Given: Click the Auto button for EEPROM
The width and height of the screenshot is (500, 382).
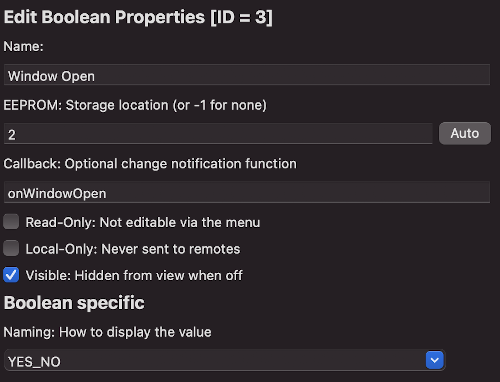Looking at the screenshot, I should click(x=465, y=133).
